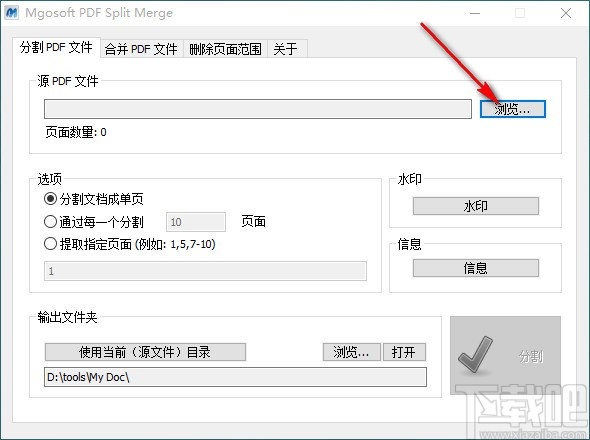The width and height of the screenshot is (590, 440).
Task: Minimize the Mgosoft PDF Split Merge window
Action: 475,14
